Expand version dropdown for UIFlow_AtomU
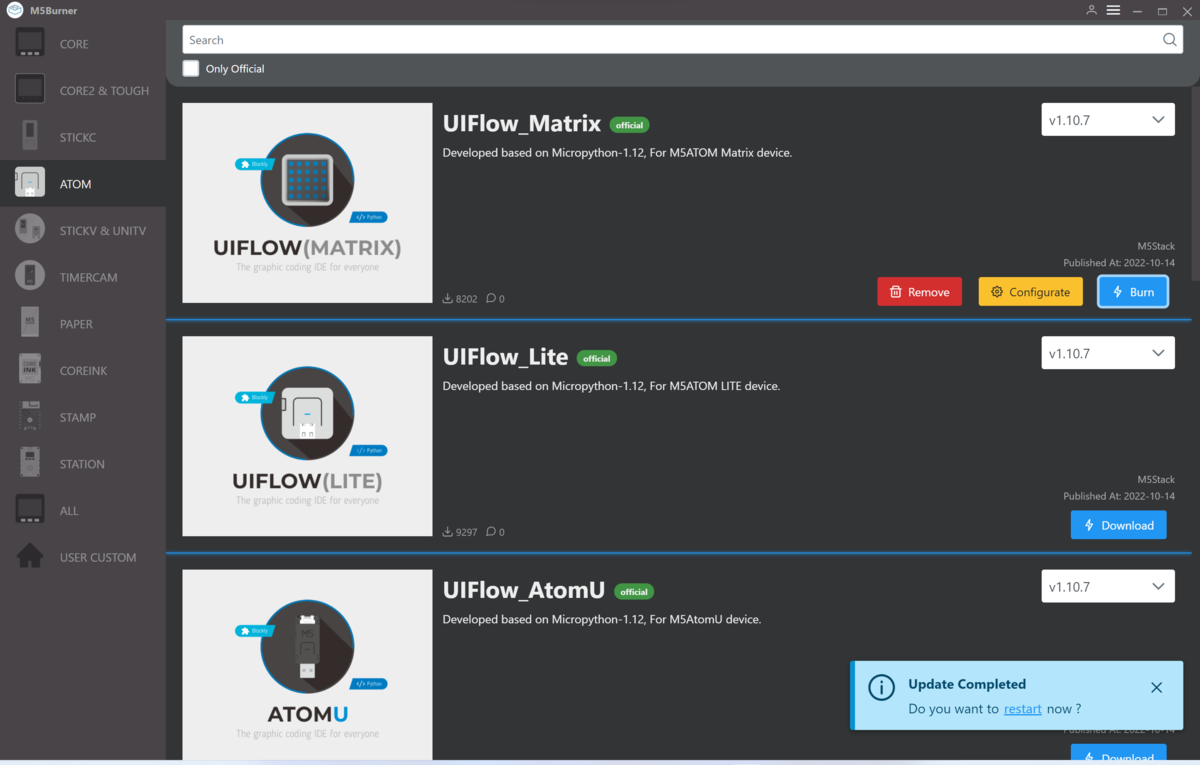The height and width of the screenshot is (765, 1200). click(x=1108, y=586)
